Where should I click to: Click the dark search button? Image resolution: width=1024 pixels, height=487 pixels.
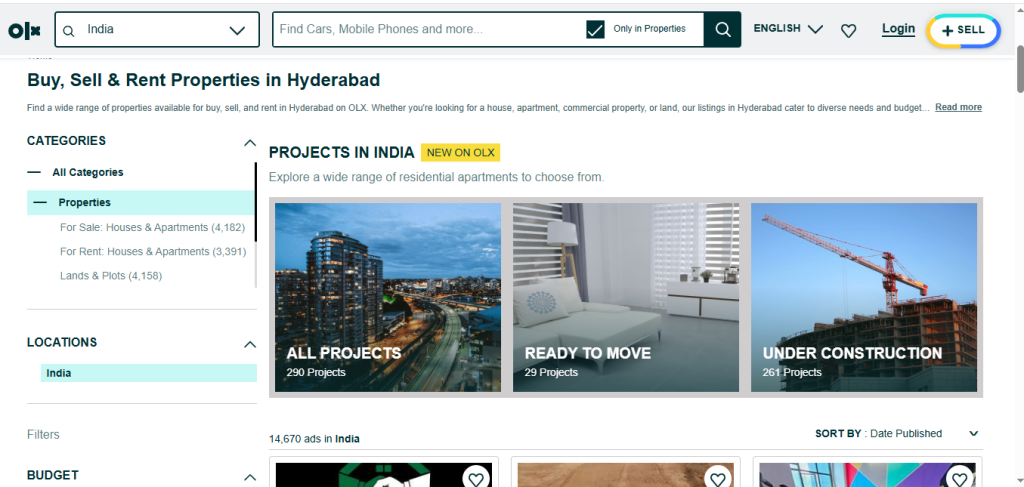point(722,29)
